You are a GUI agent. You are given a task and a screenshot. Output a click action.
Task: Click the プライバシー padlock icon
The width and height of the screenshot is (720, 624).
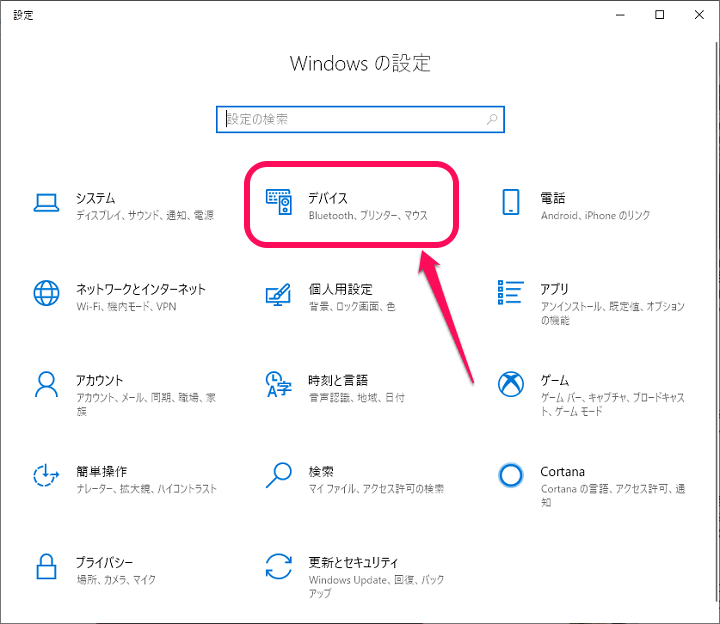[x=46, y=566]
